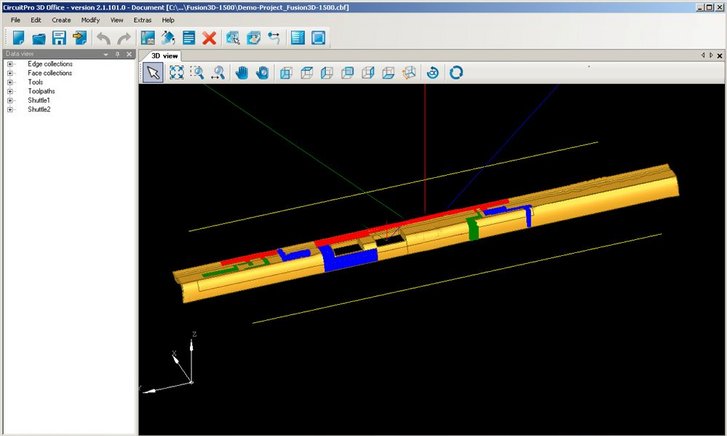
Task: Open the Modify menu
Action: coord(90,20)
